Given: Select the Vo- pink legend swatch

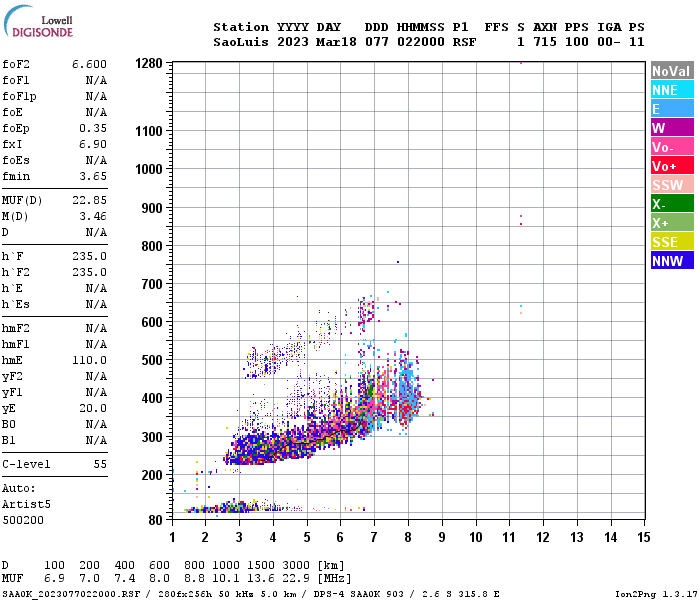Looking at the screenshot, I should [x=672, y=147].
